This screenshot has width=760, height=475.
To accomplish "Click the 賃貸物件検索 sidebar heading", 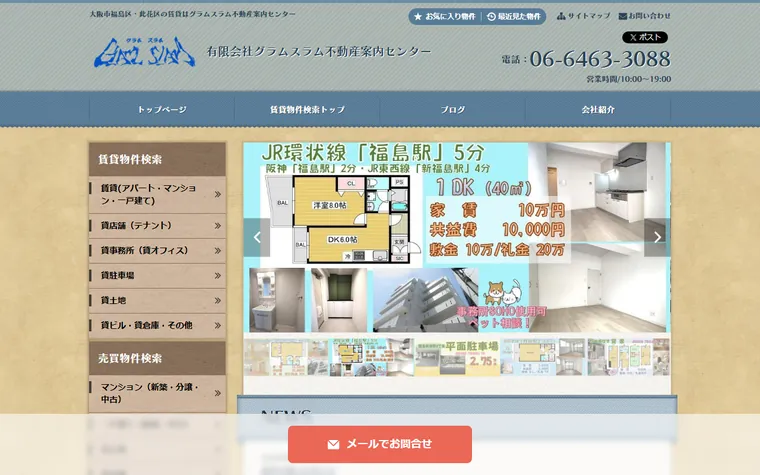I will click(x=158, y=159).
